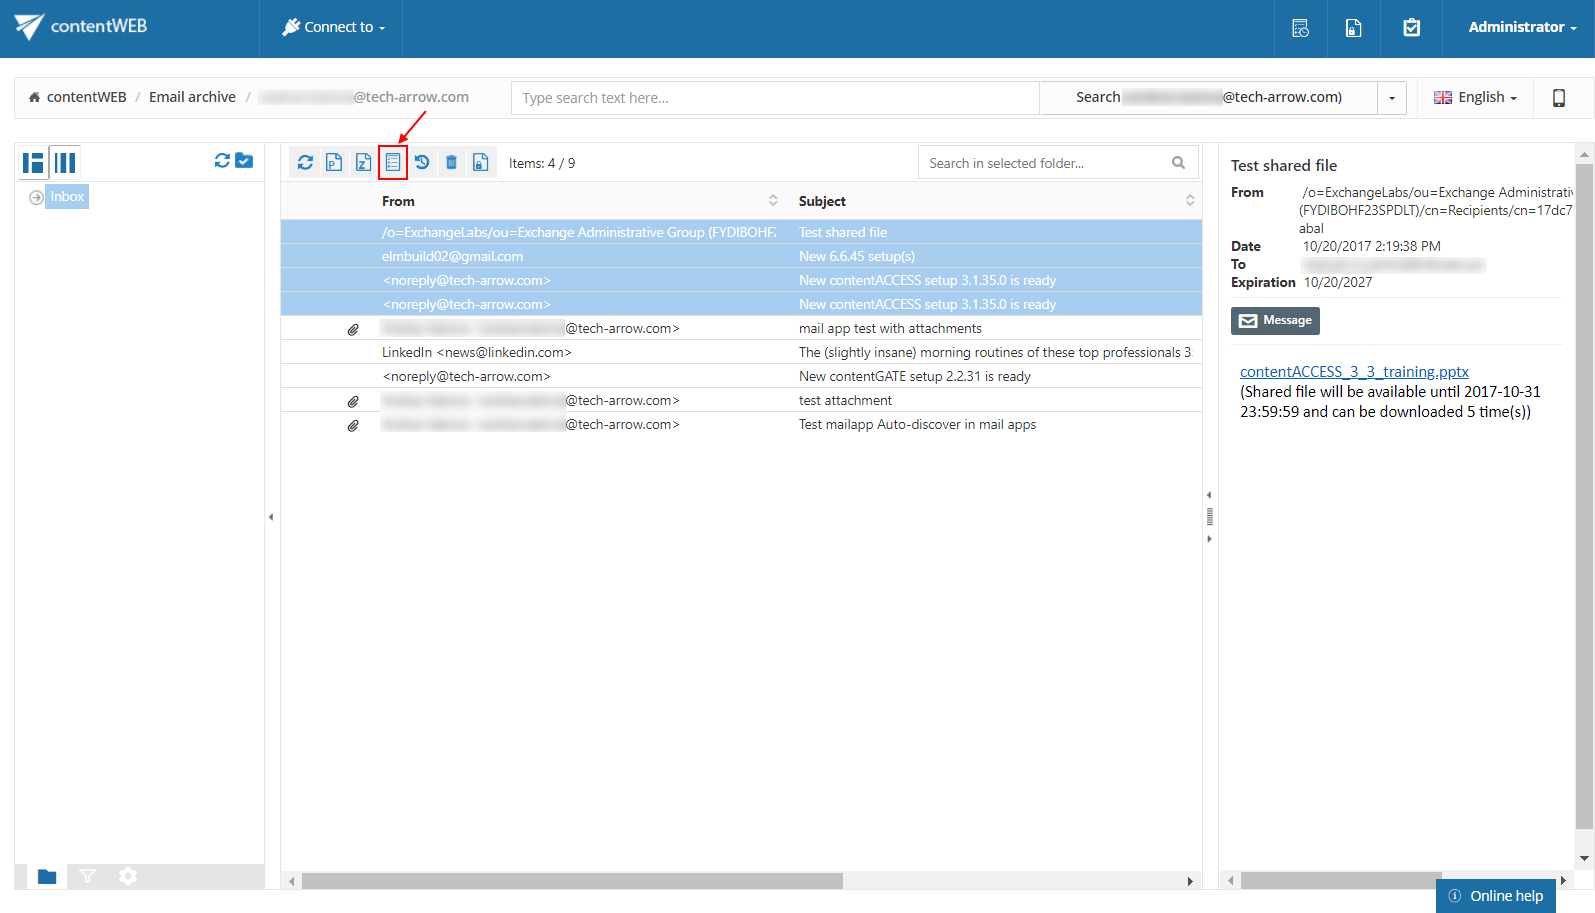Open Online help
The width and height of the screenshot is (1595, 913).
pyautogui.click(x=1496, y=896)
